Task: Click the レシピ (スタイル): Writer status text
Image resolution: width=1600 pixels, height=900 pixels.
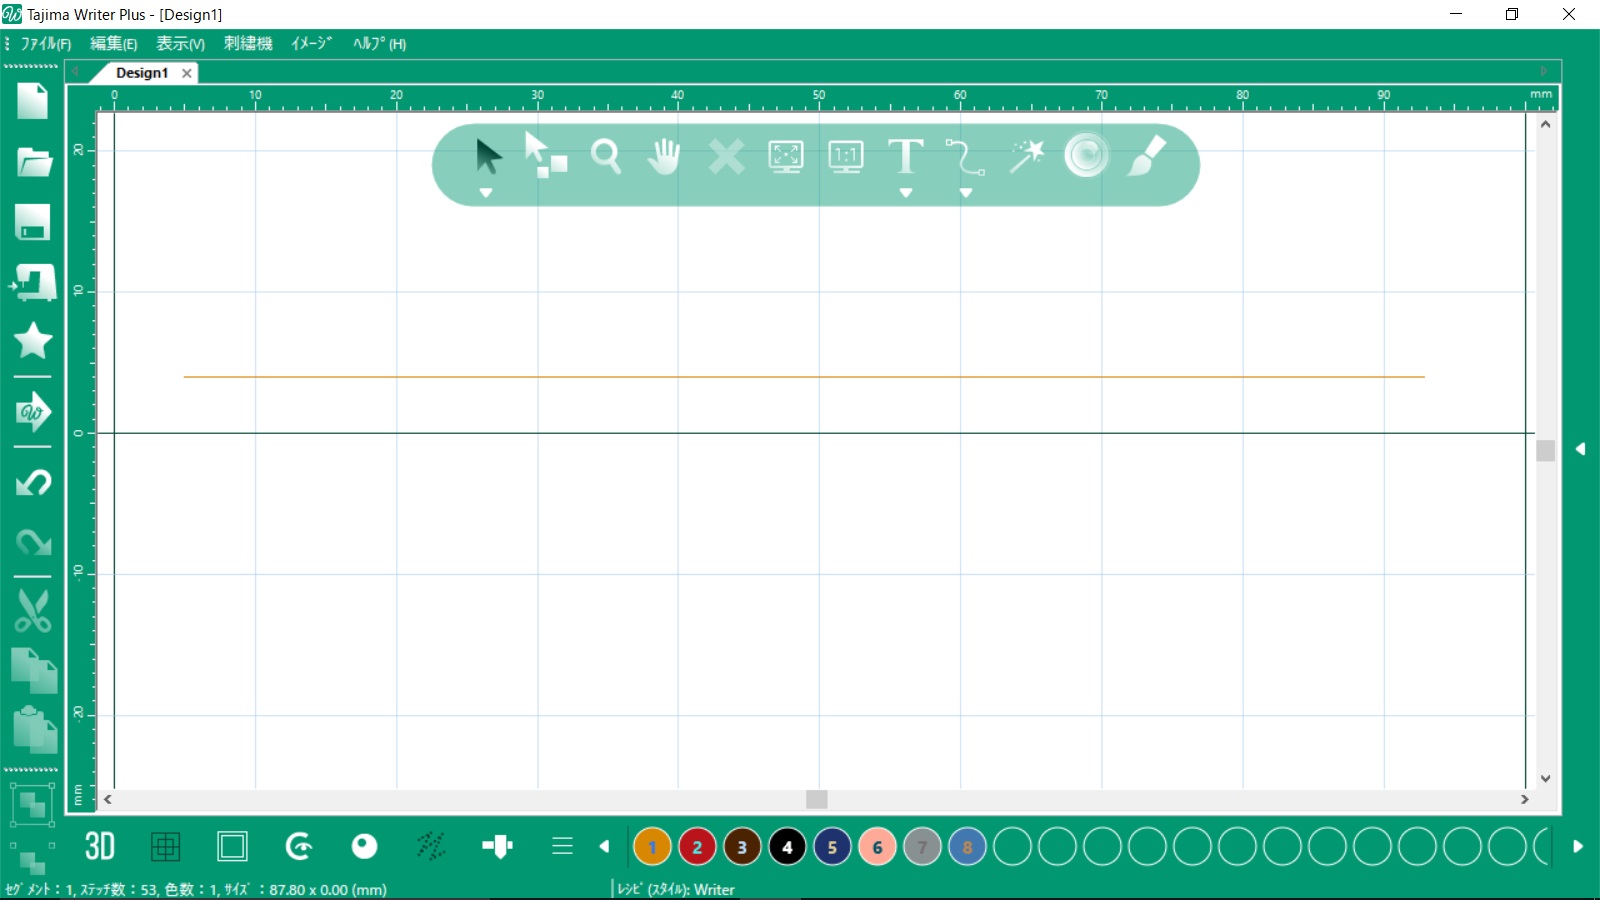Action: click(x=676, y=889)
